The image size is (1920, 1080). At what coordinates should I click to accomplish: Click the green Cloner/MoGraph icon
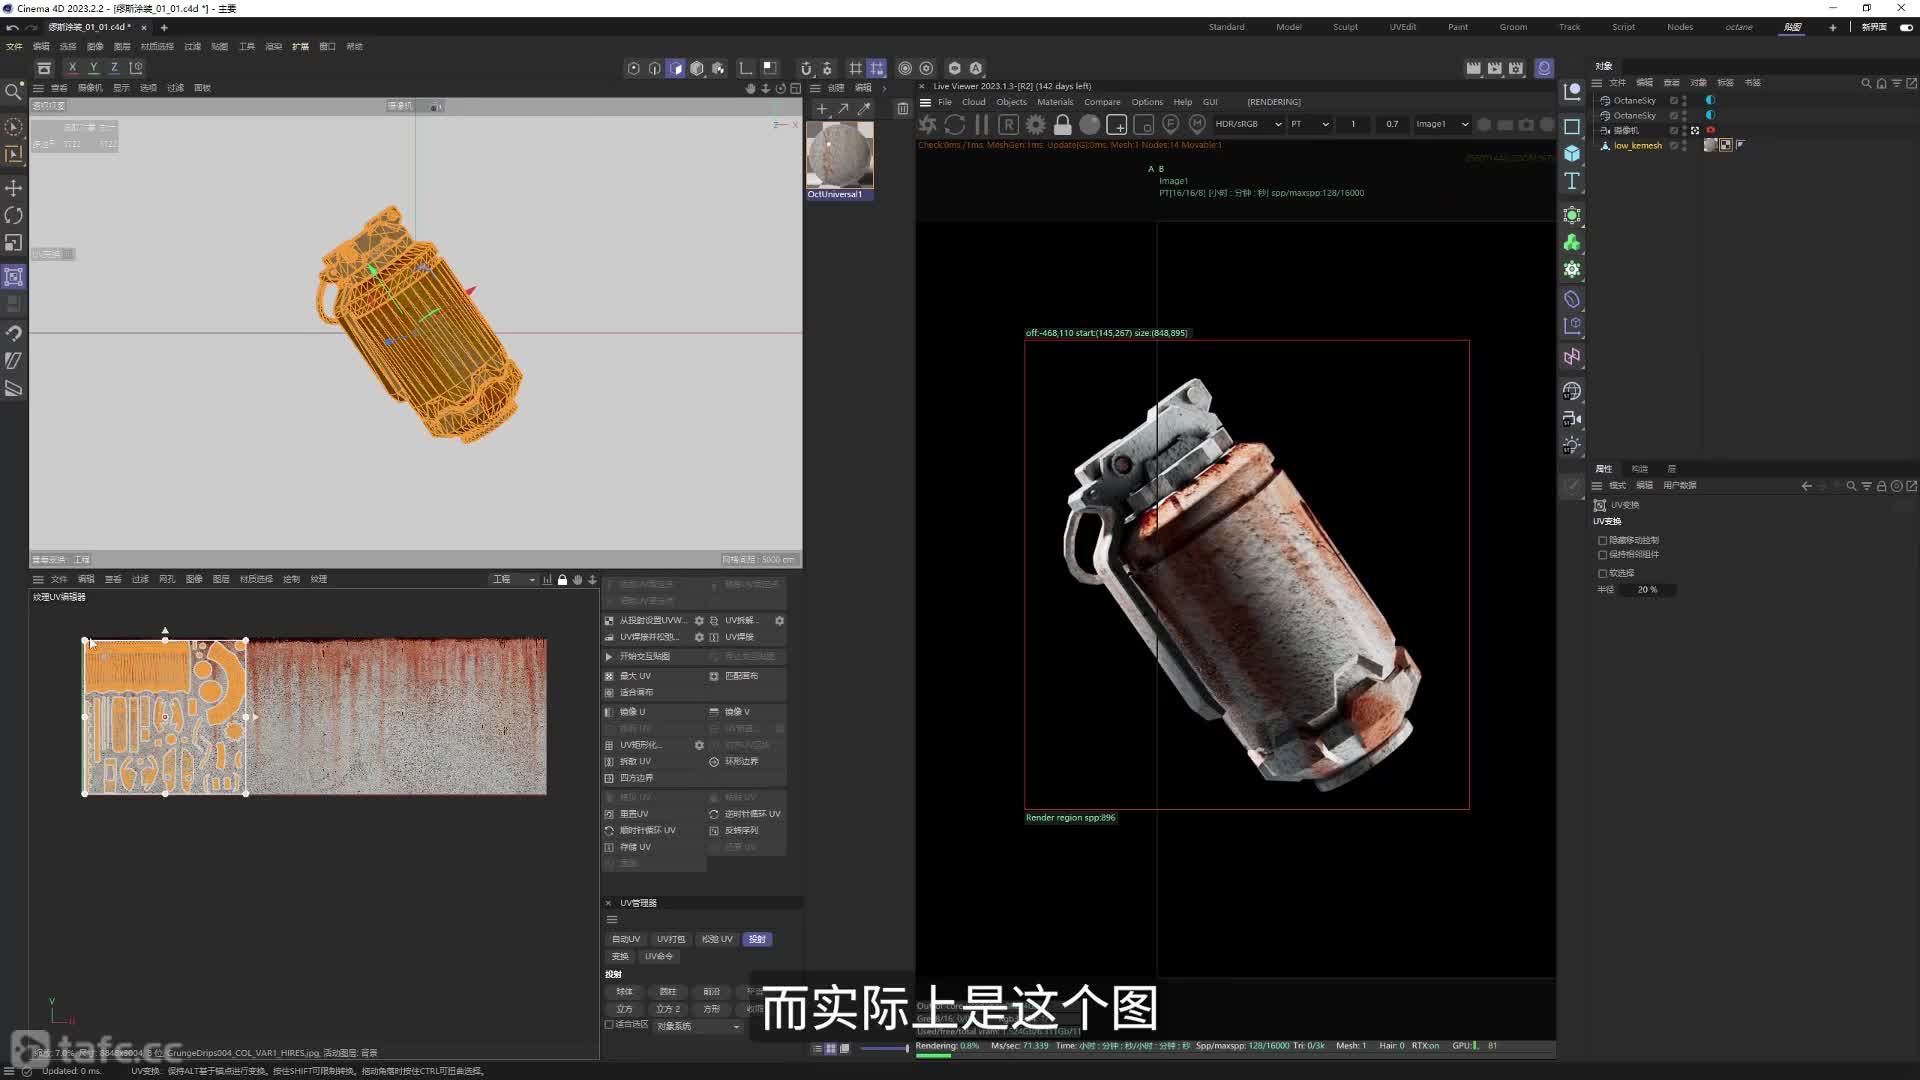pos(1572,243)
